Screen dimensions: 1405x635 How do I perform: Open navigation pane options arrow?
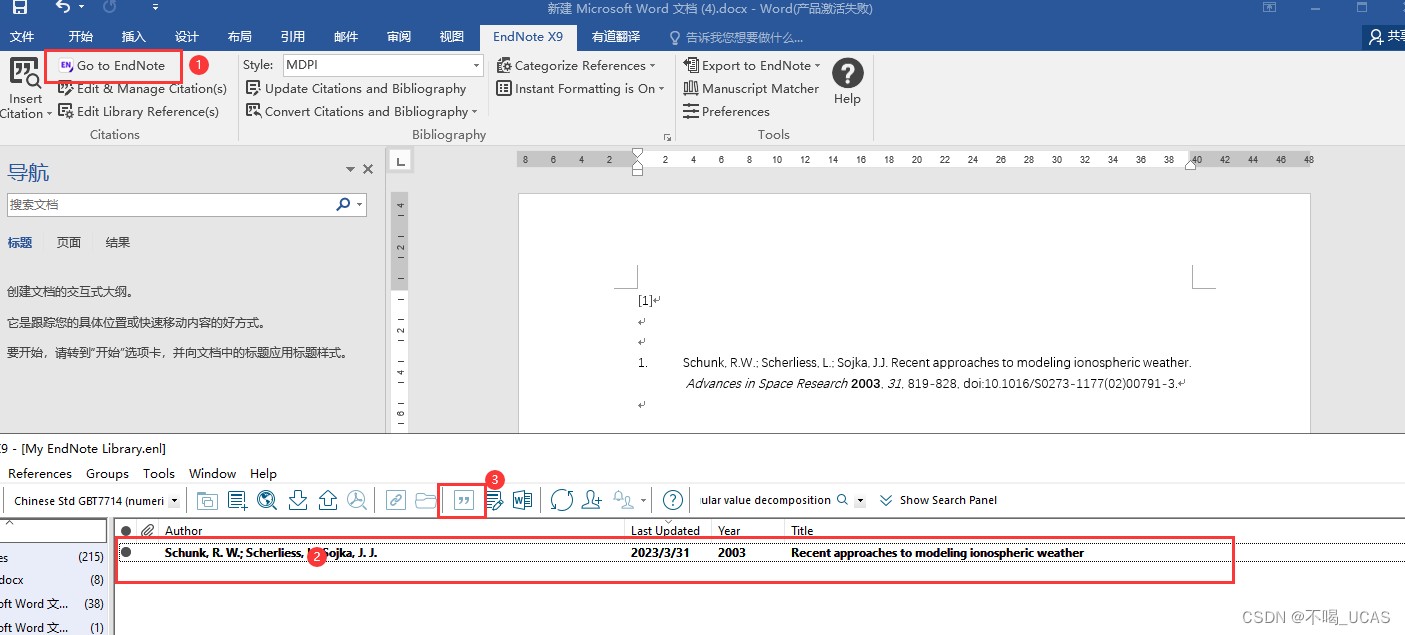click(x=350, y=170)
